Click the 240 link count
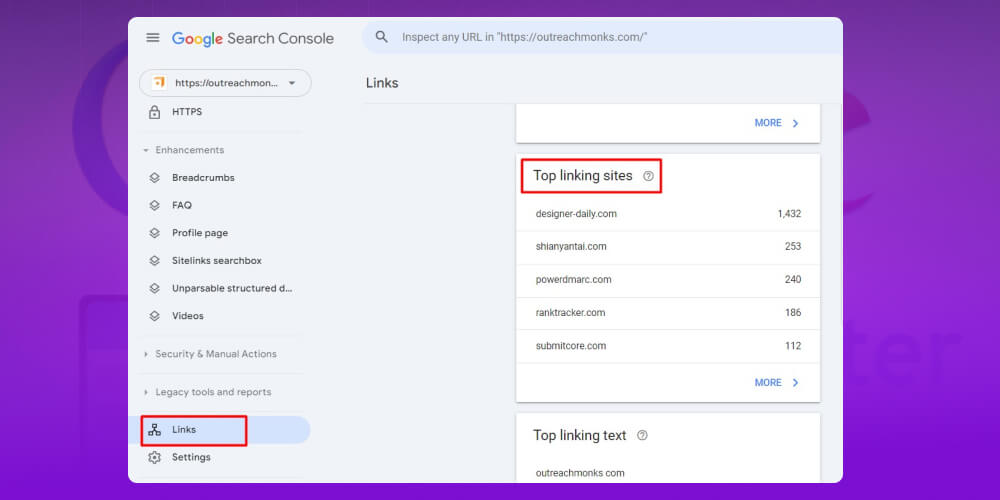Viewport: 1000px width, 500px height. click(x=793, y=280)
